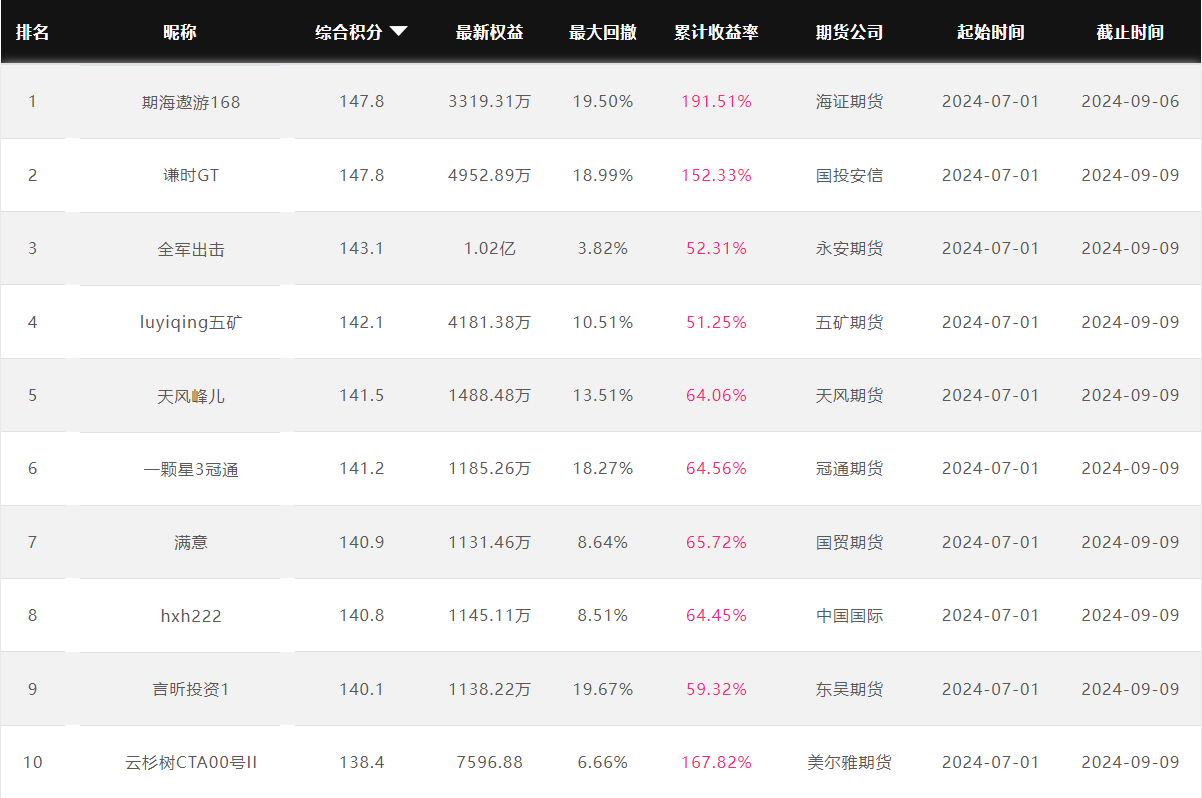Click return rate 64.56%

716,469
